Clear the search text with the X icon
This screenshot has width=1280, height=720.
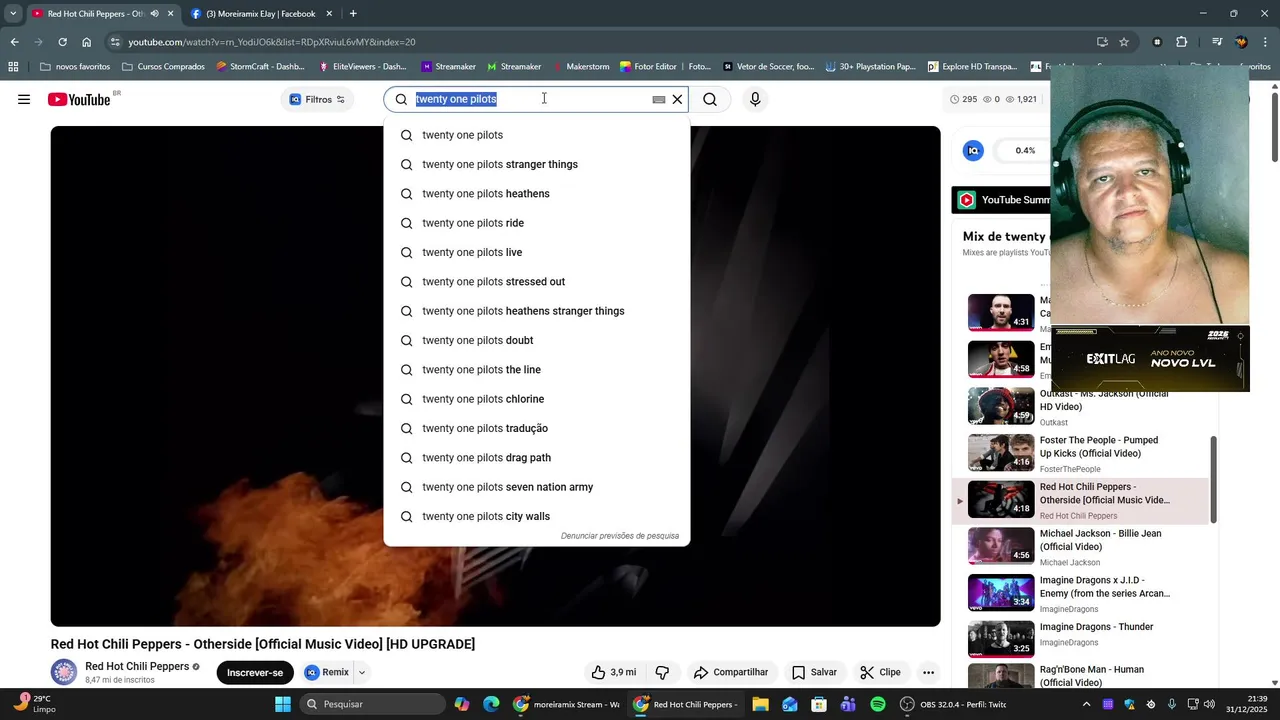click(x=677, y=99)
